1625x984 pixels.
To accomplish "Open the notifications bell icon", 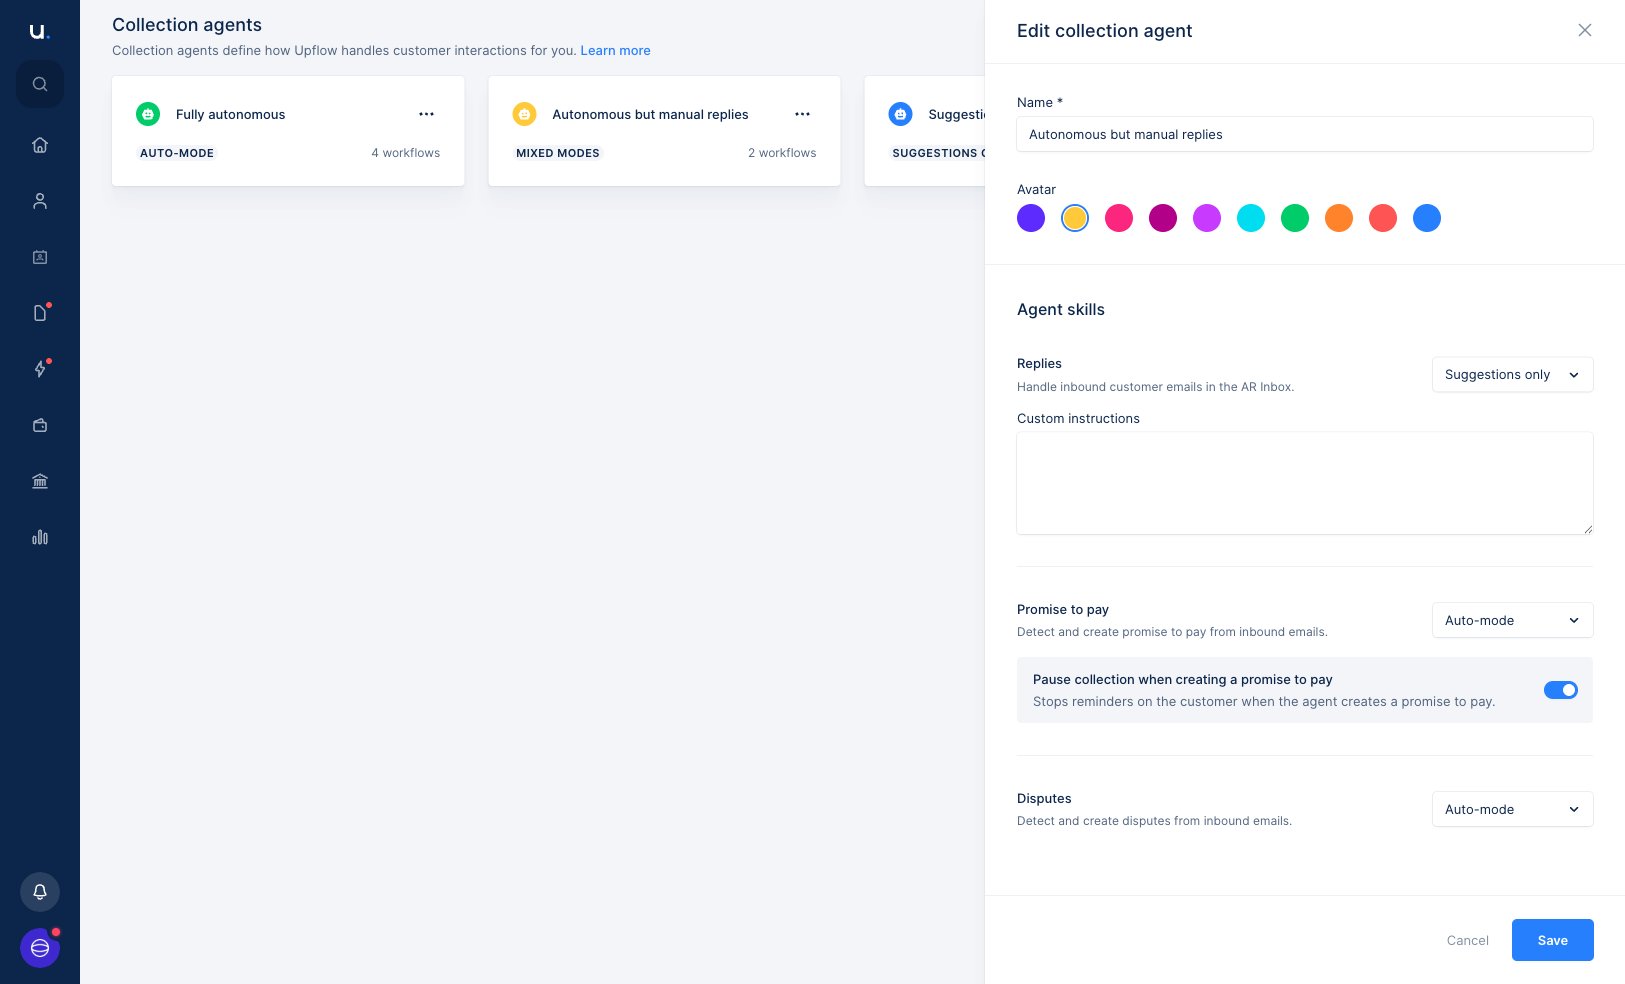I will (x=40, y=892).
